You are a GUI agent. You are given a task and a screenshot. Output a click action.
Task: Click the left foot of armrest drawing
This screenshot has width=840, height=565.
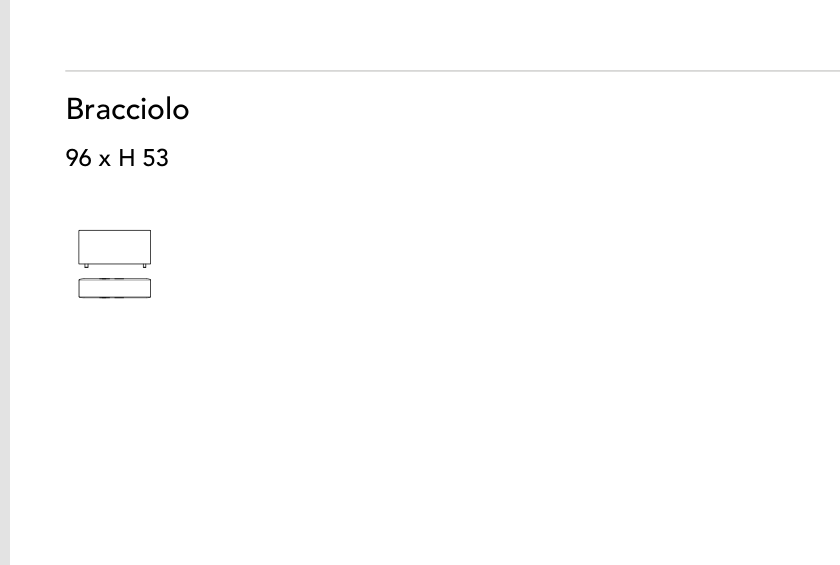pos(86,266)
